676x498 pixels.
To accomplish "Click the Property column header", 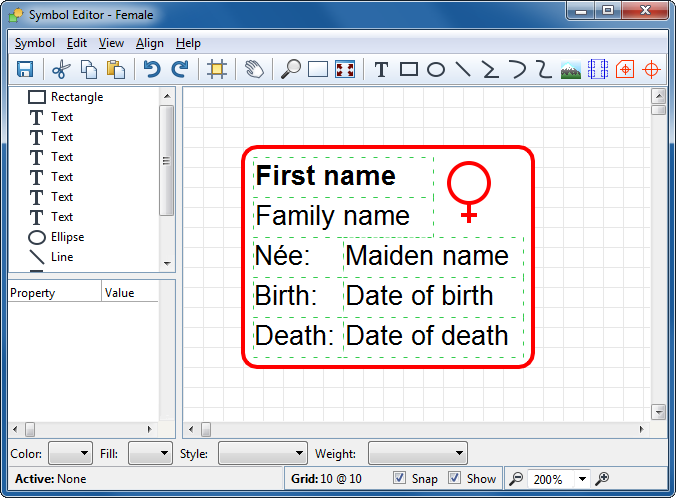I will [x=54, y=293].
